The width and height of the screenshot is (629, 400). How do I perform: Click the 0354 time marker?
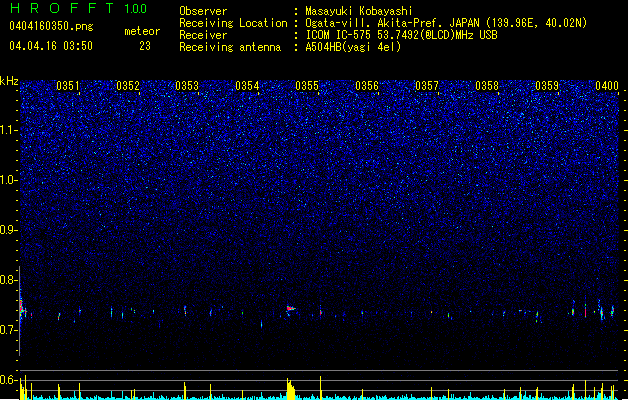pyautogui.click(x=247, y=86)
